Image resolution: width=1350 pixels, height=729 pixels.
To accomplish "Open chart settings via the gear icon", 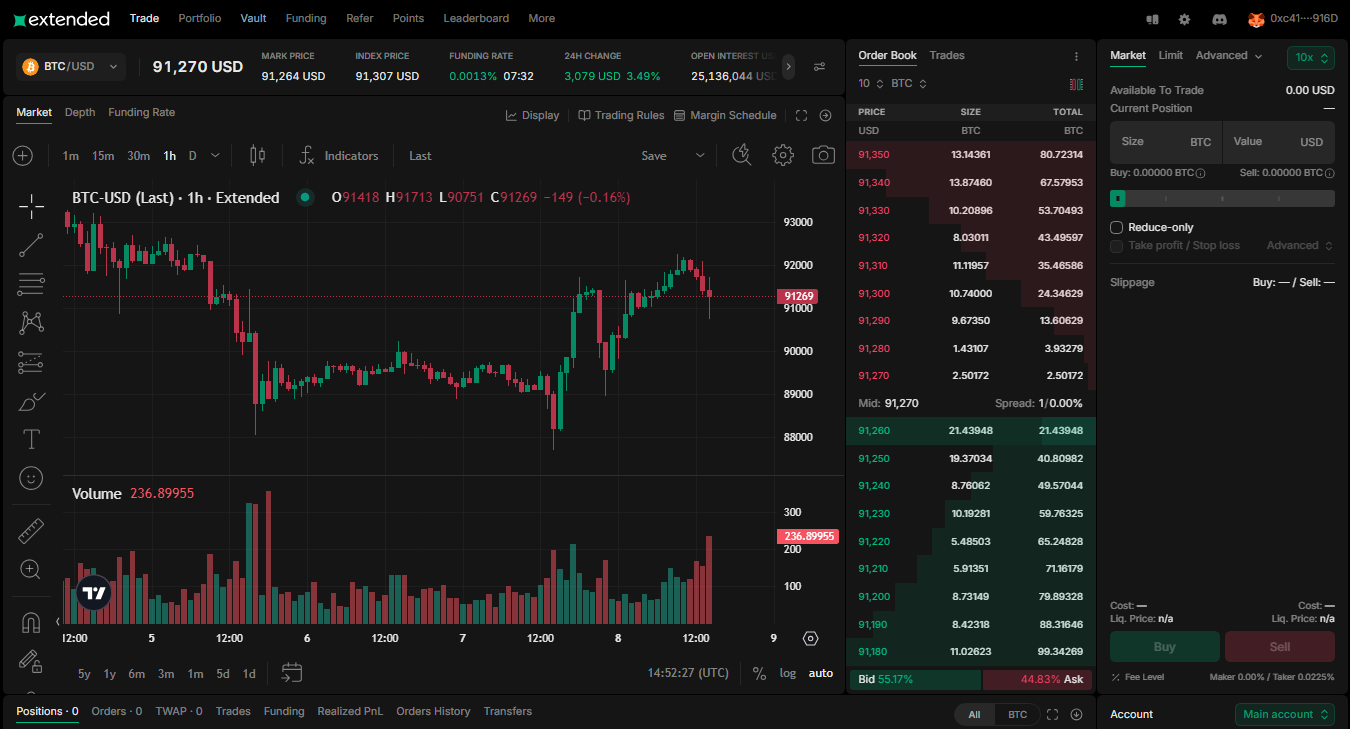I will (x=783, y=155).
